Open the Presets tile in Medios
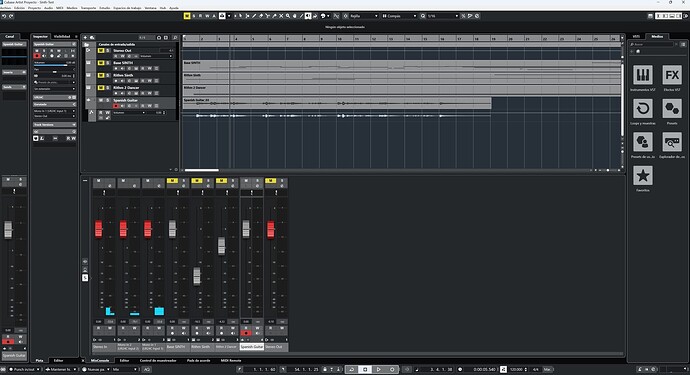The width and height of the screenshot is (690, 375). pyautogui.click(x=672, y=108)
